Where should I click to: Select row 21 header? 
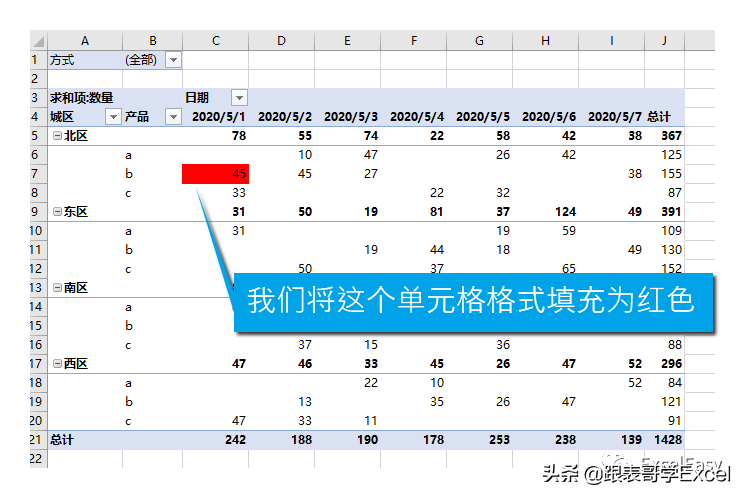(x=38, y=440)
